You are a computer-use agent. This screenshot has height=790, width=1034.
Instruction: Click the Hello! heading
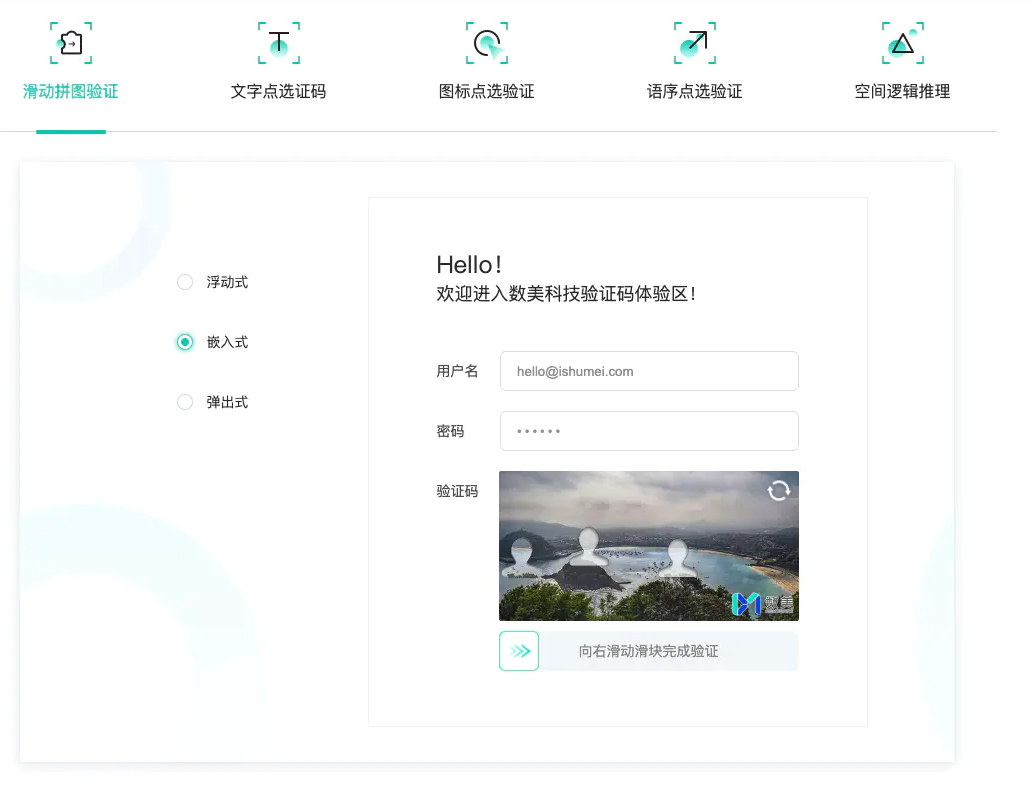pyautogui.click(x=470, y=265)
